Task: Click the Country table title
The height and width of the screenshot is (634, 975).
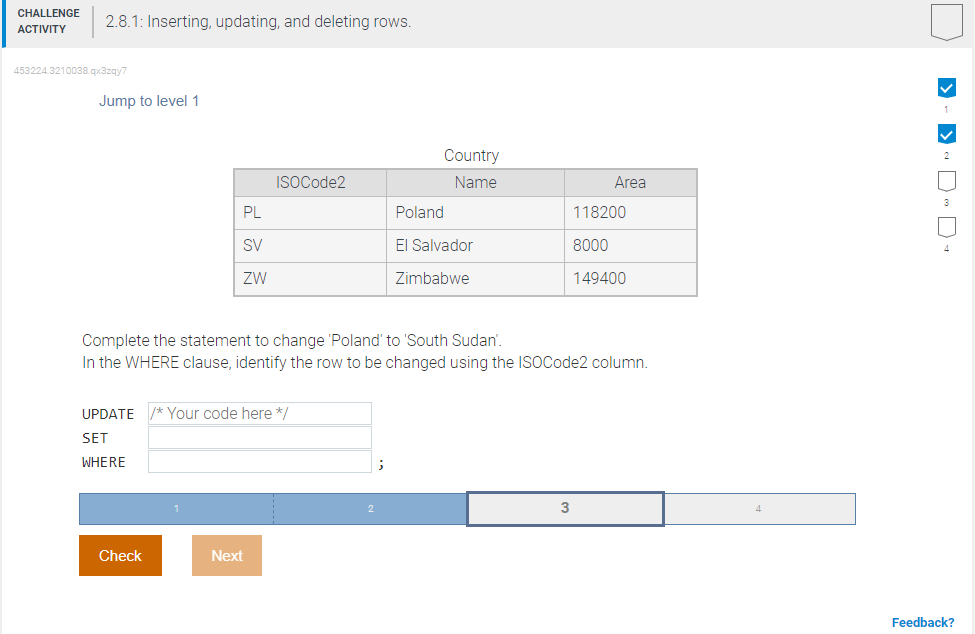Action: coord(471,155)
